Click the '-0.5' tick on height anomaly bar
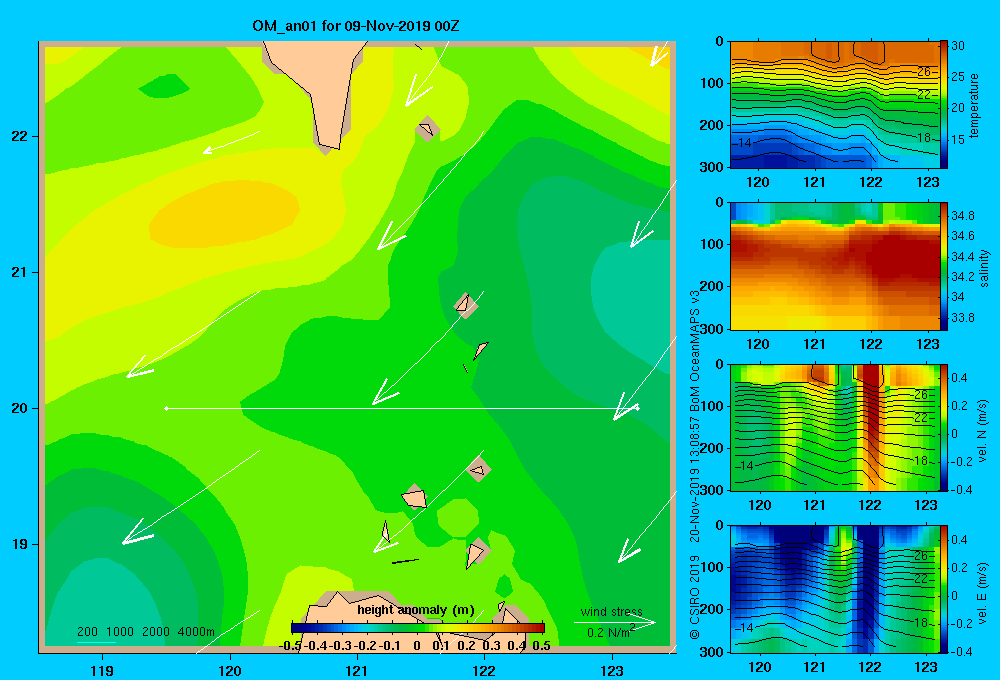This screenshot has height=680, width=1000. click(x=290, y=646)
